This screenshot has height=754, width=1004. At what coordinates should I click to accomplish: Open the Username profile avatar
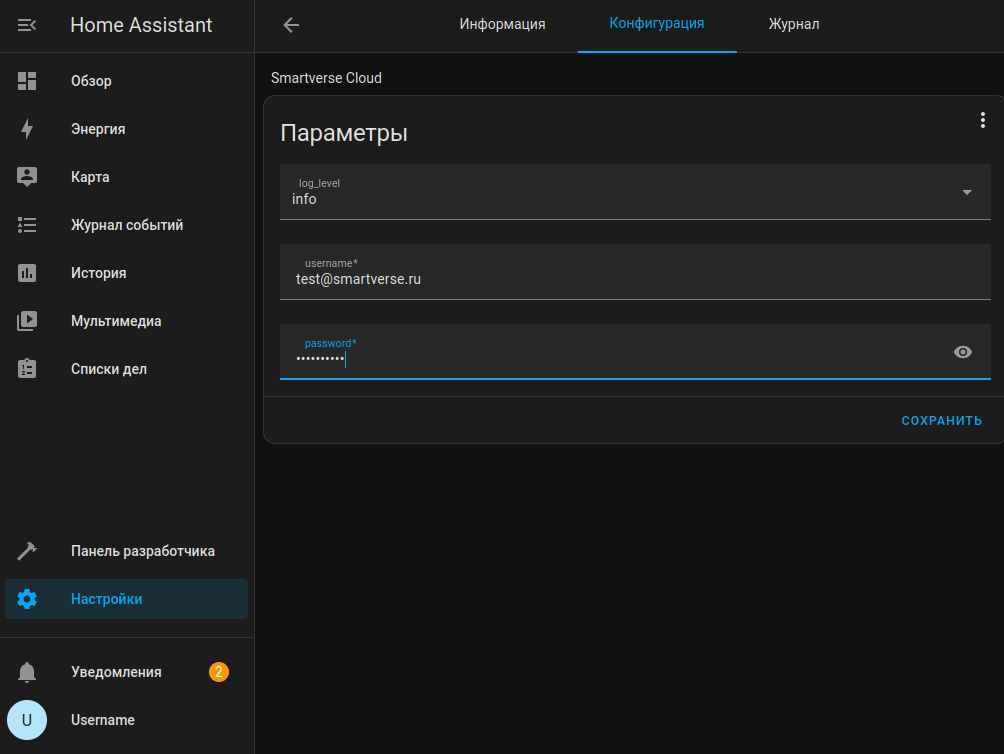click(x=27, y=720)
